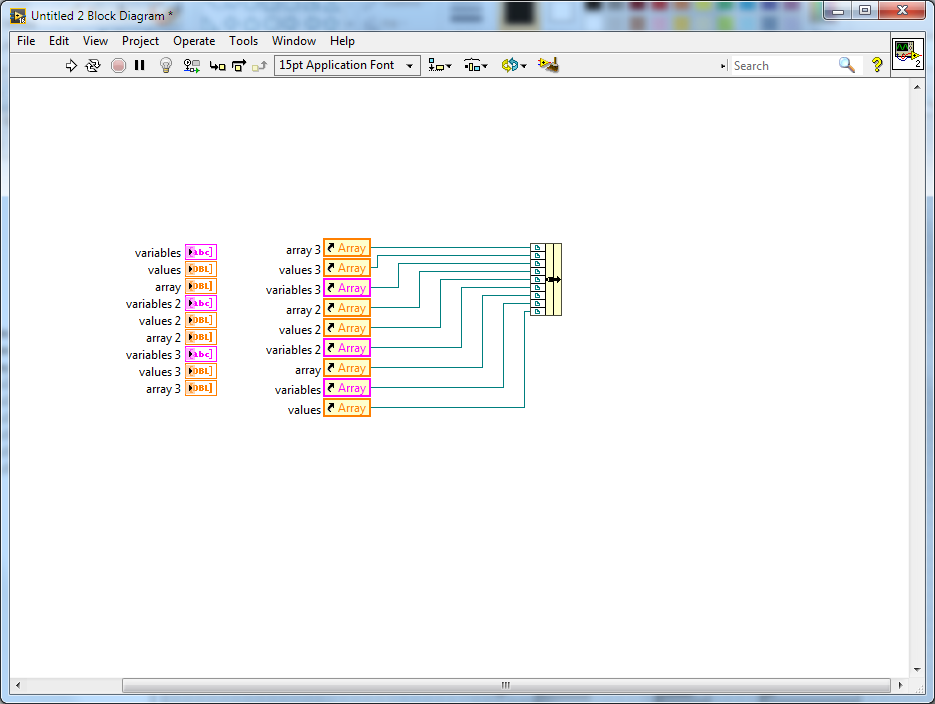Viewport: 935px width, 704px height.
Task: Open the Window menu
Action: click(x=294, y=41)
